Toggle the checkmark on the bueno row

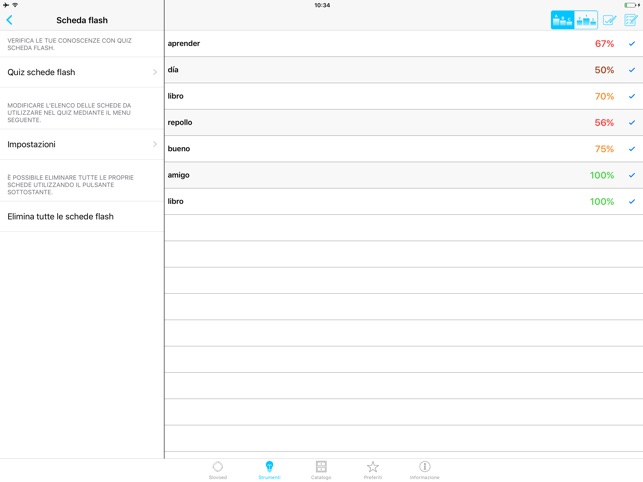(x=632, y=148)
